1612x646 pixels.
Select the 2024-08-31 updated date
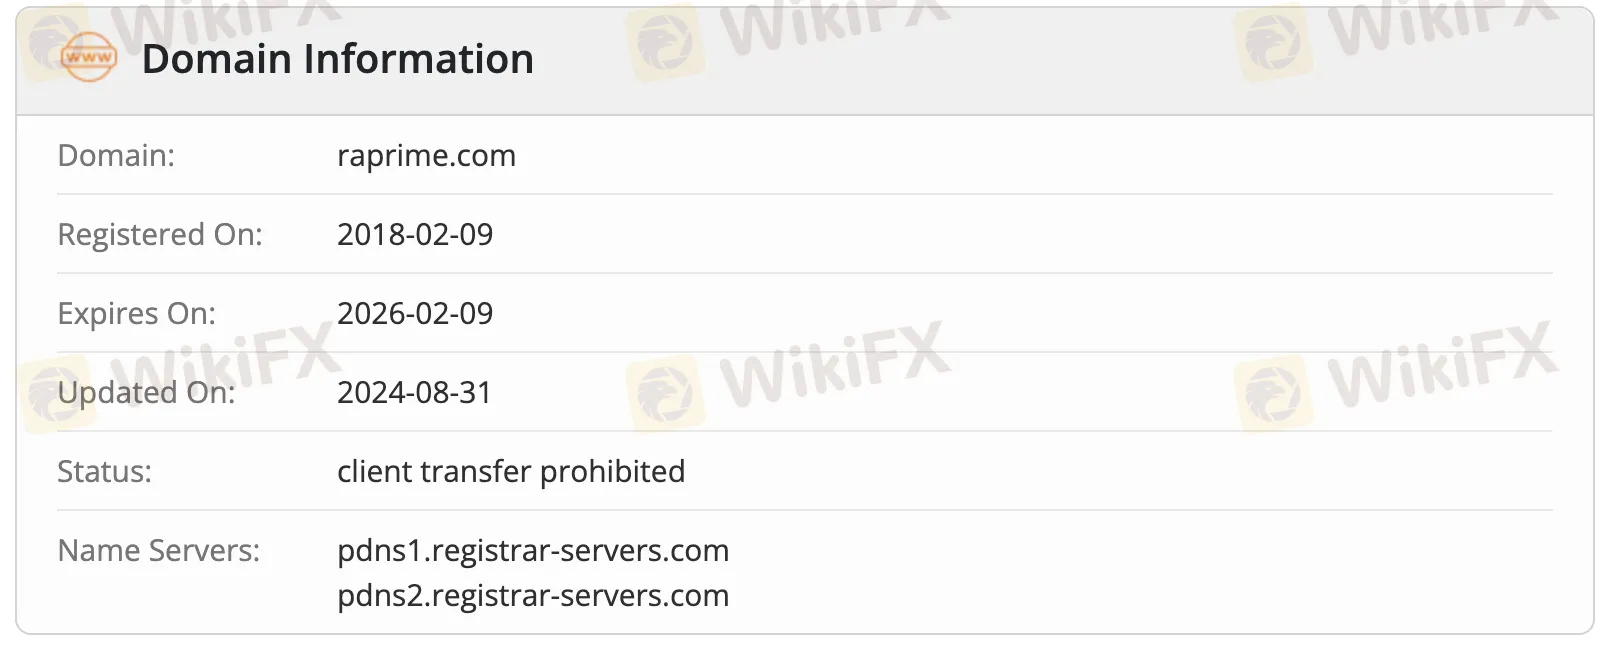[415, 393]
